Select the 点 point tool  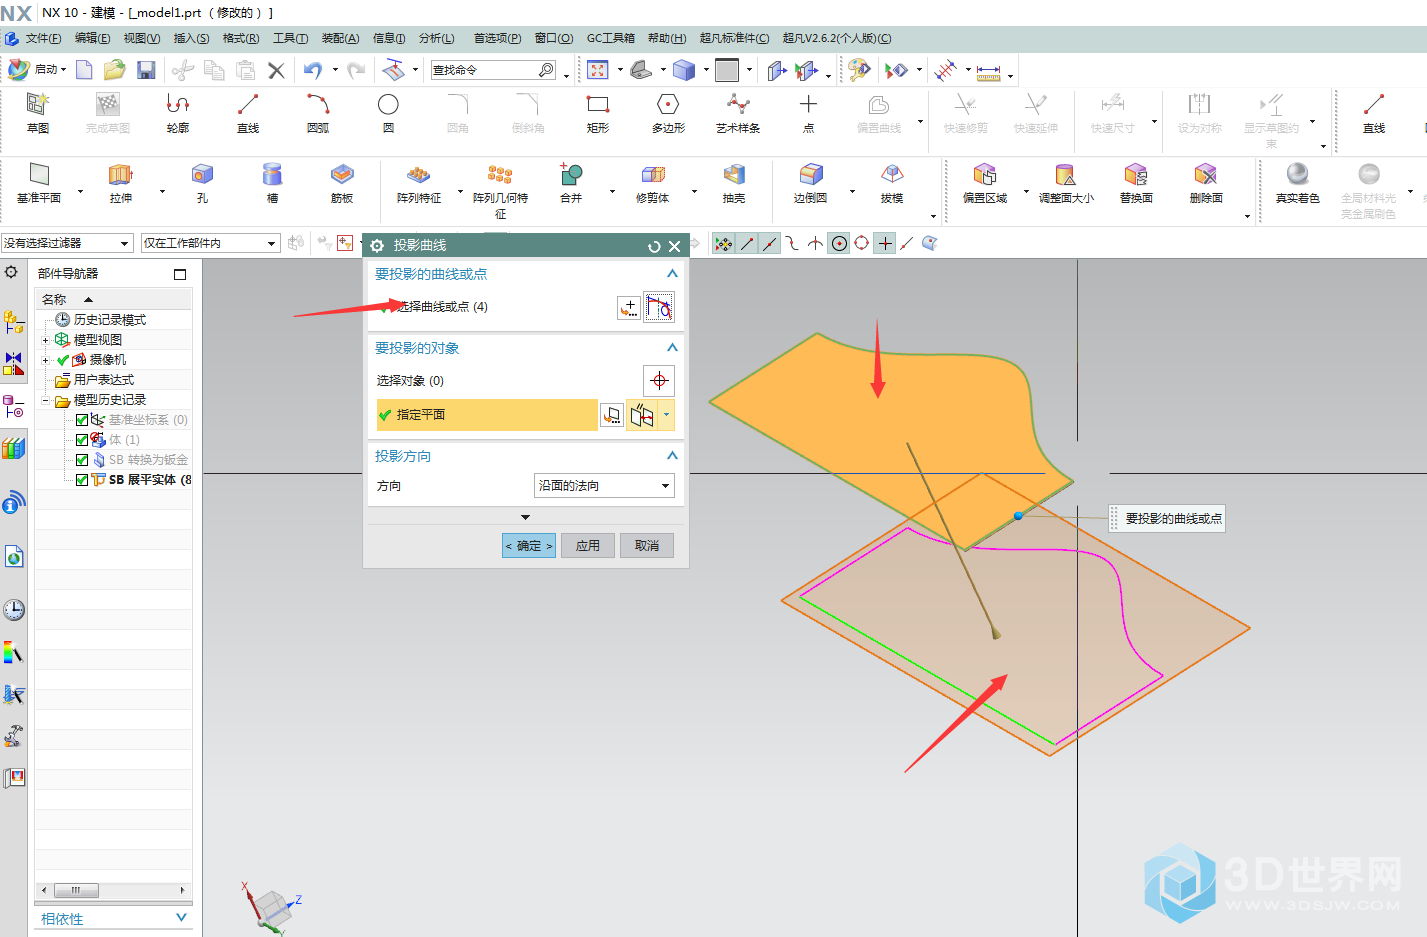(808, 113)
